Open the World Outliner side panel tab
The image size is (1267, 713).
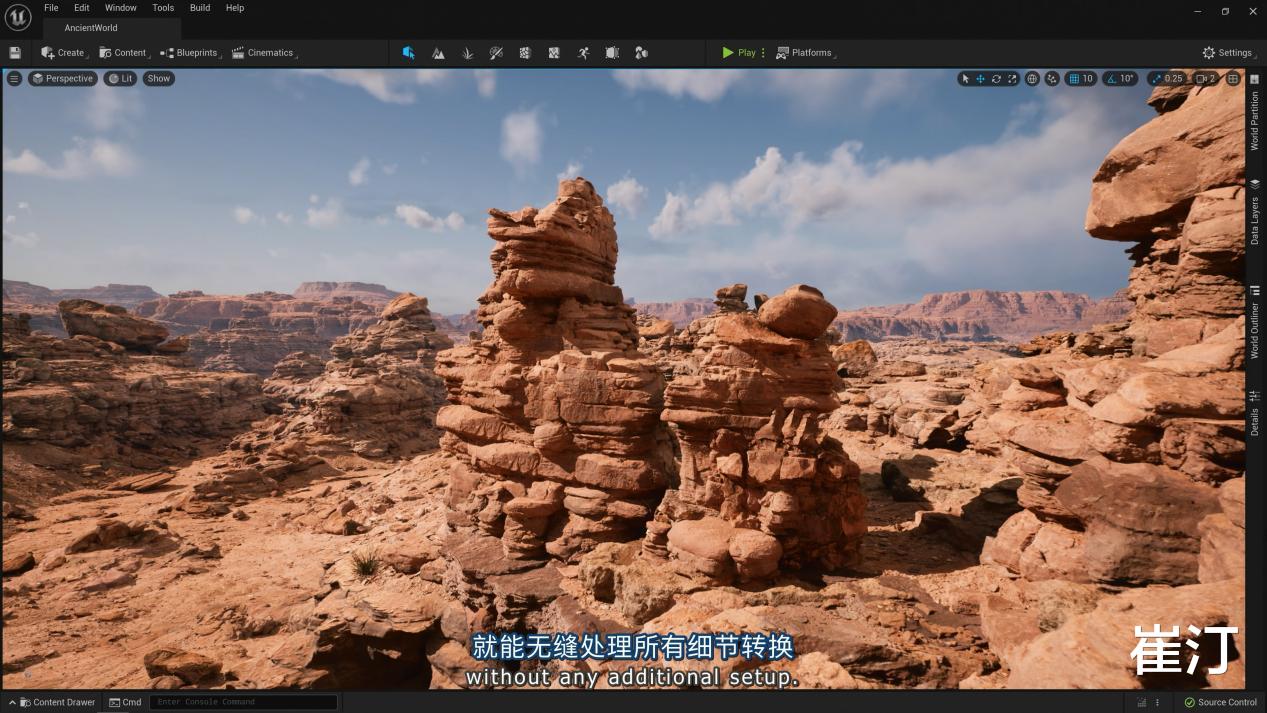(1255, 323)
